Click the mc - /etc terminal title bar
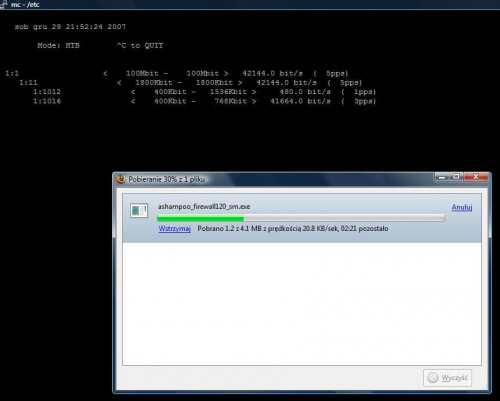 pos(250,5)
